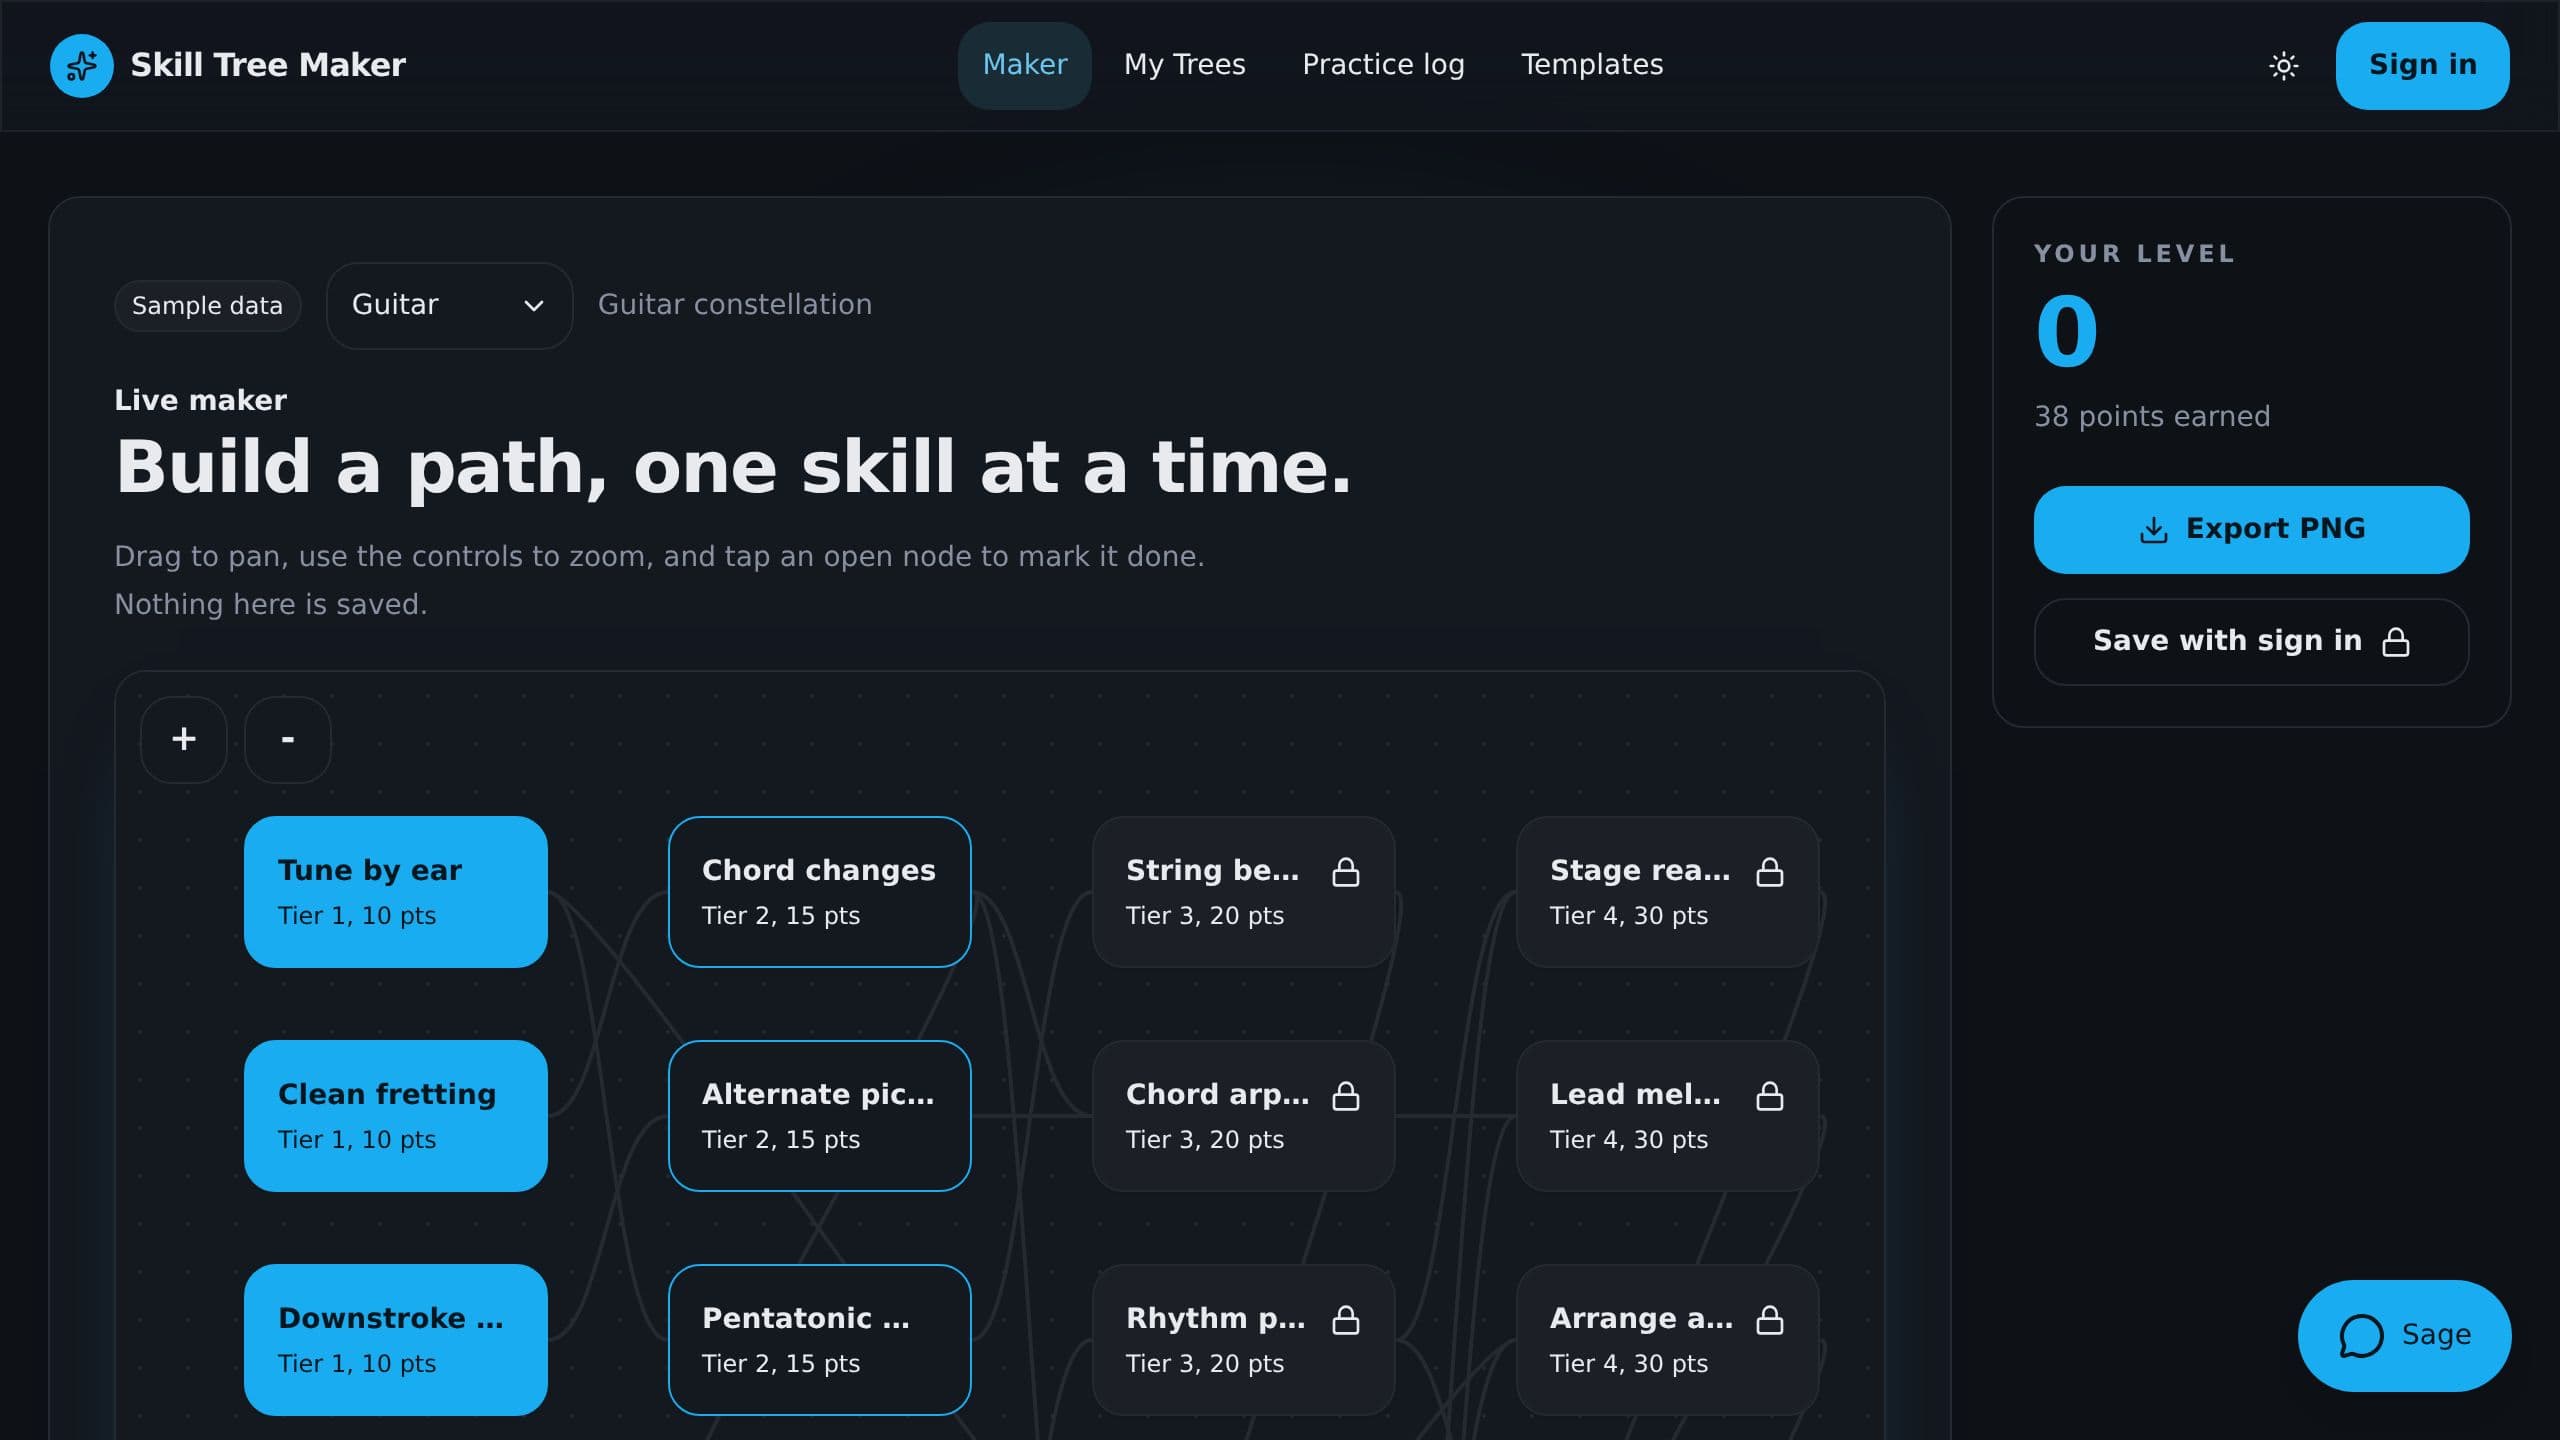
Task: Click the Skill Tree Maker logo icon
Action: (x=82, y=66)
